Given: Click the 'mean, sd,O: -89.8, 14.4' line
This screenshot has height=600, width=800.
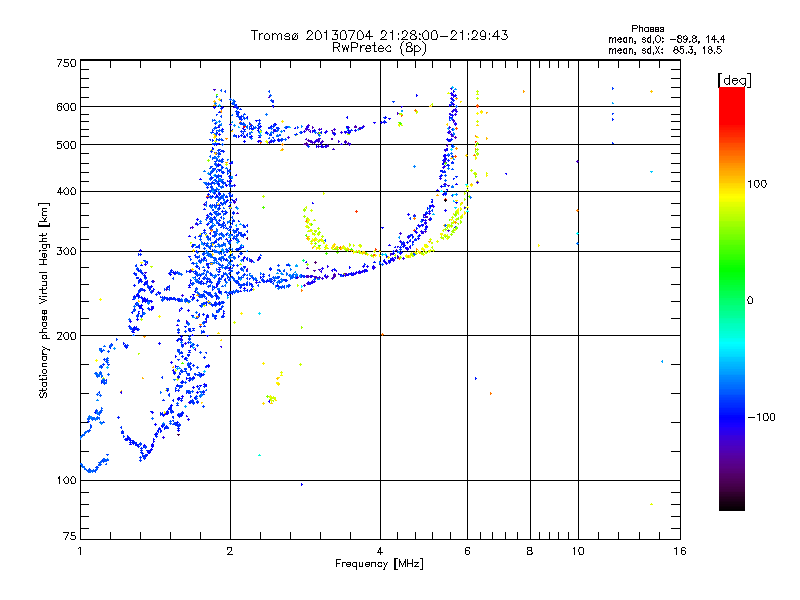Looking at the screenshot, I should (x=666, y=39).
